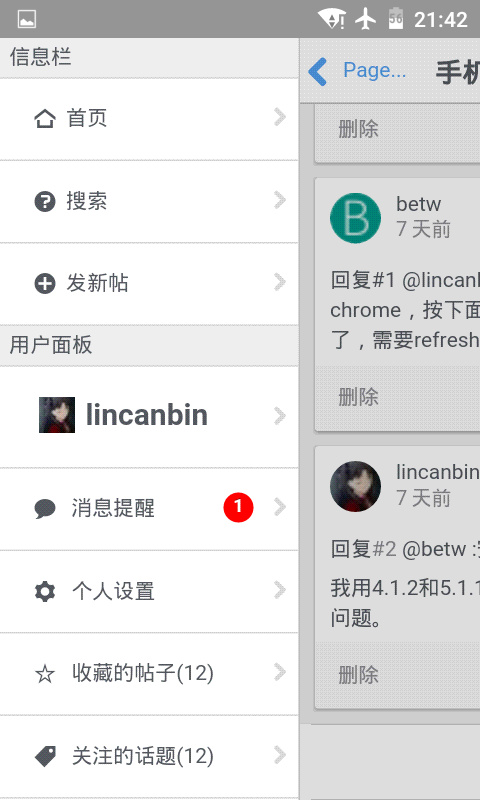480x800 pixels.
Task: Tap the plus icon for 发新帖
Action: pyautogui.click(x=45, y=283)
